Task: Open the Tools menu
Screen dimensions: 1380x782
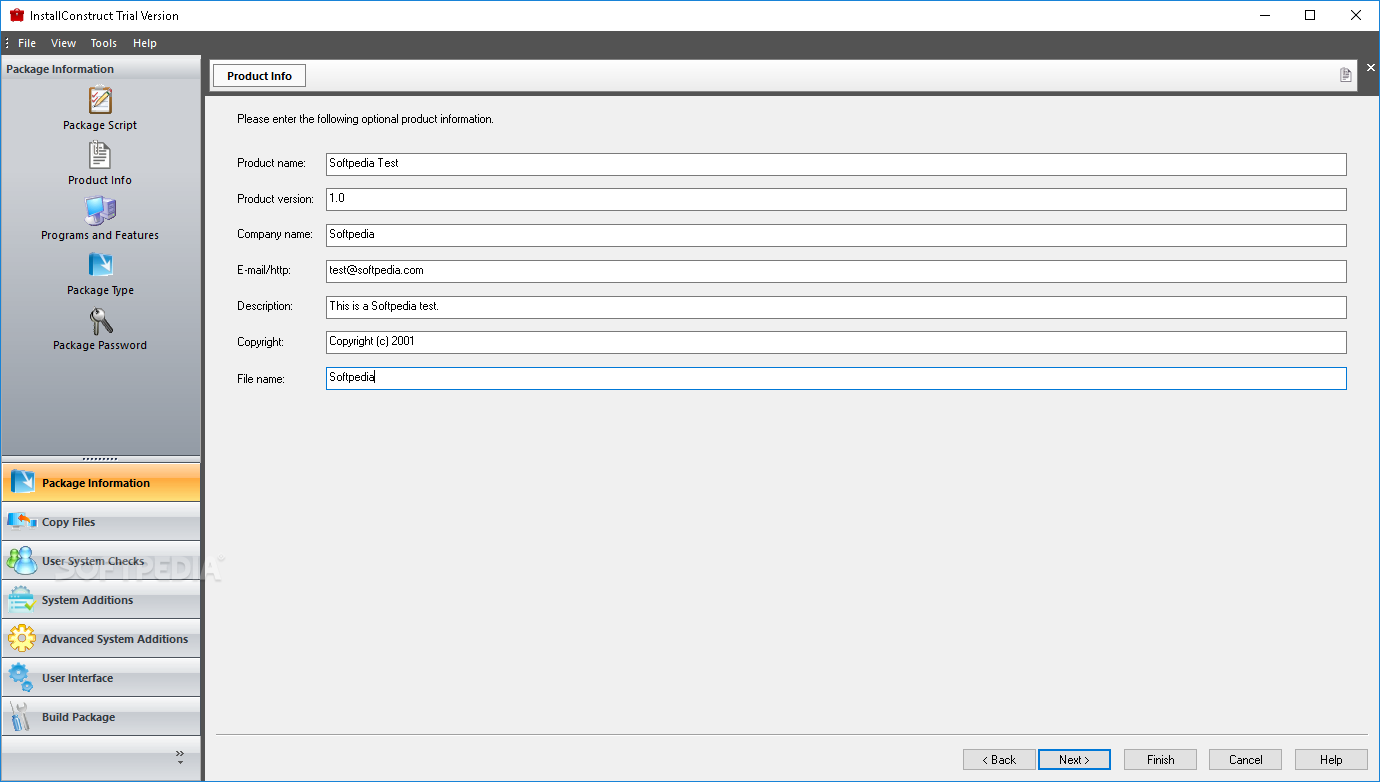Action: [x=104, y=43]
